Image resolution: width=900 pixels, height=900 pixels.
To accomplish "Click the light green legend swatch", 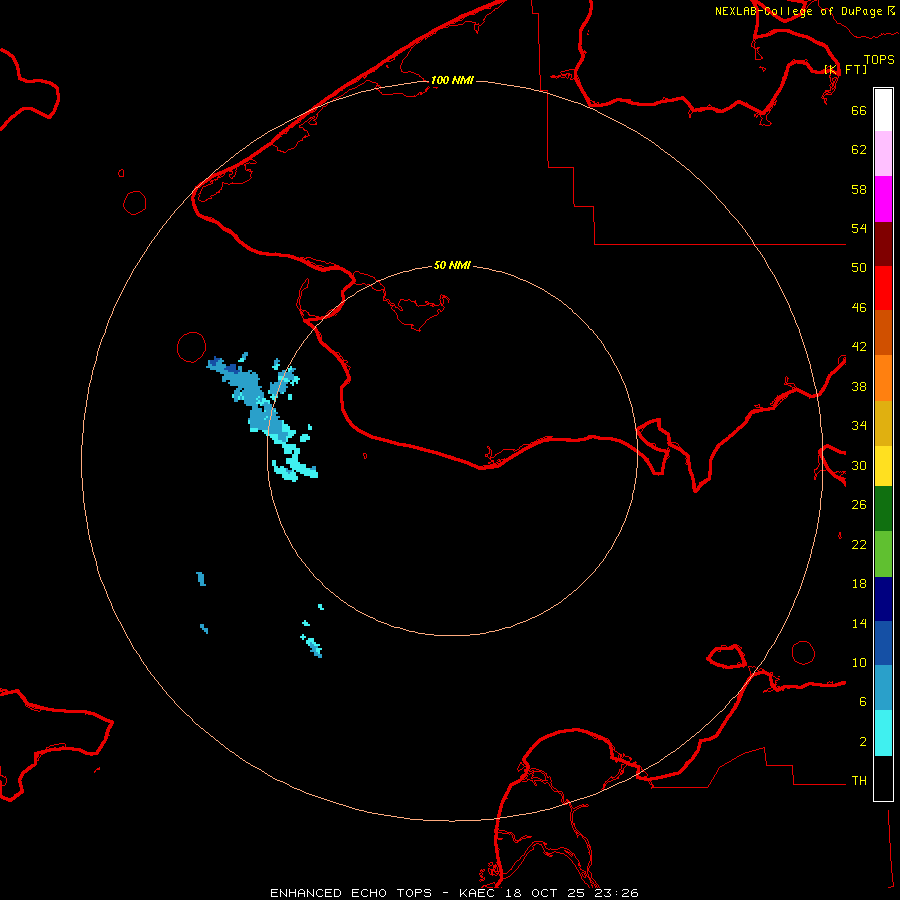I will 883,554.
